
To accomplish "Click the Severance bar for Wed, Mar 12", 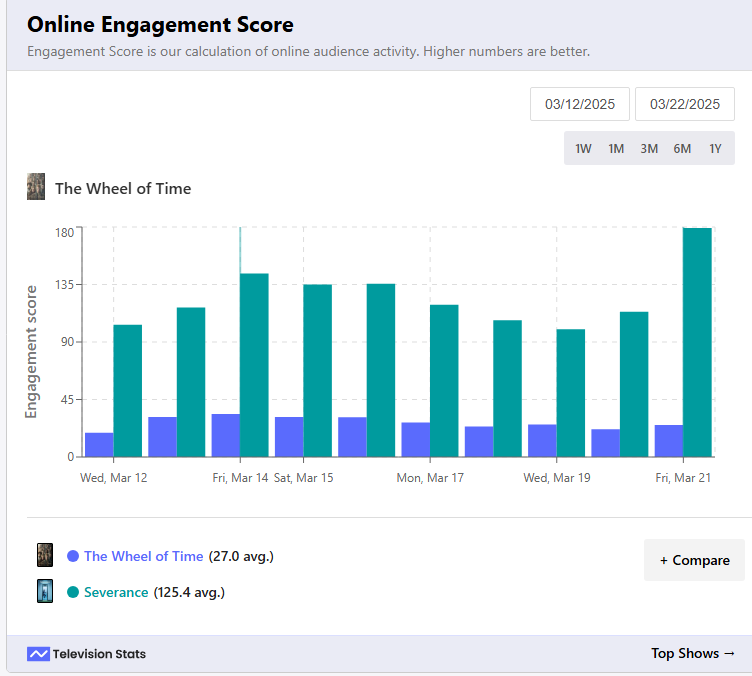I will (127, 390).
